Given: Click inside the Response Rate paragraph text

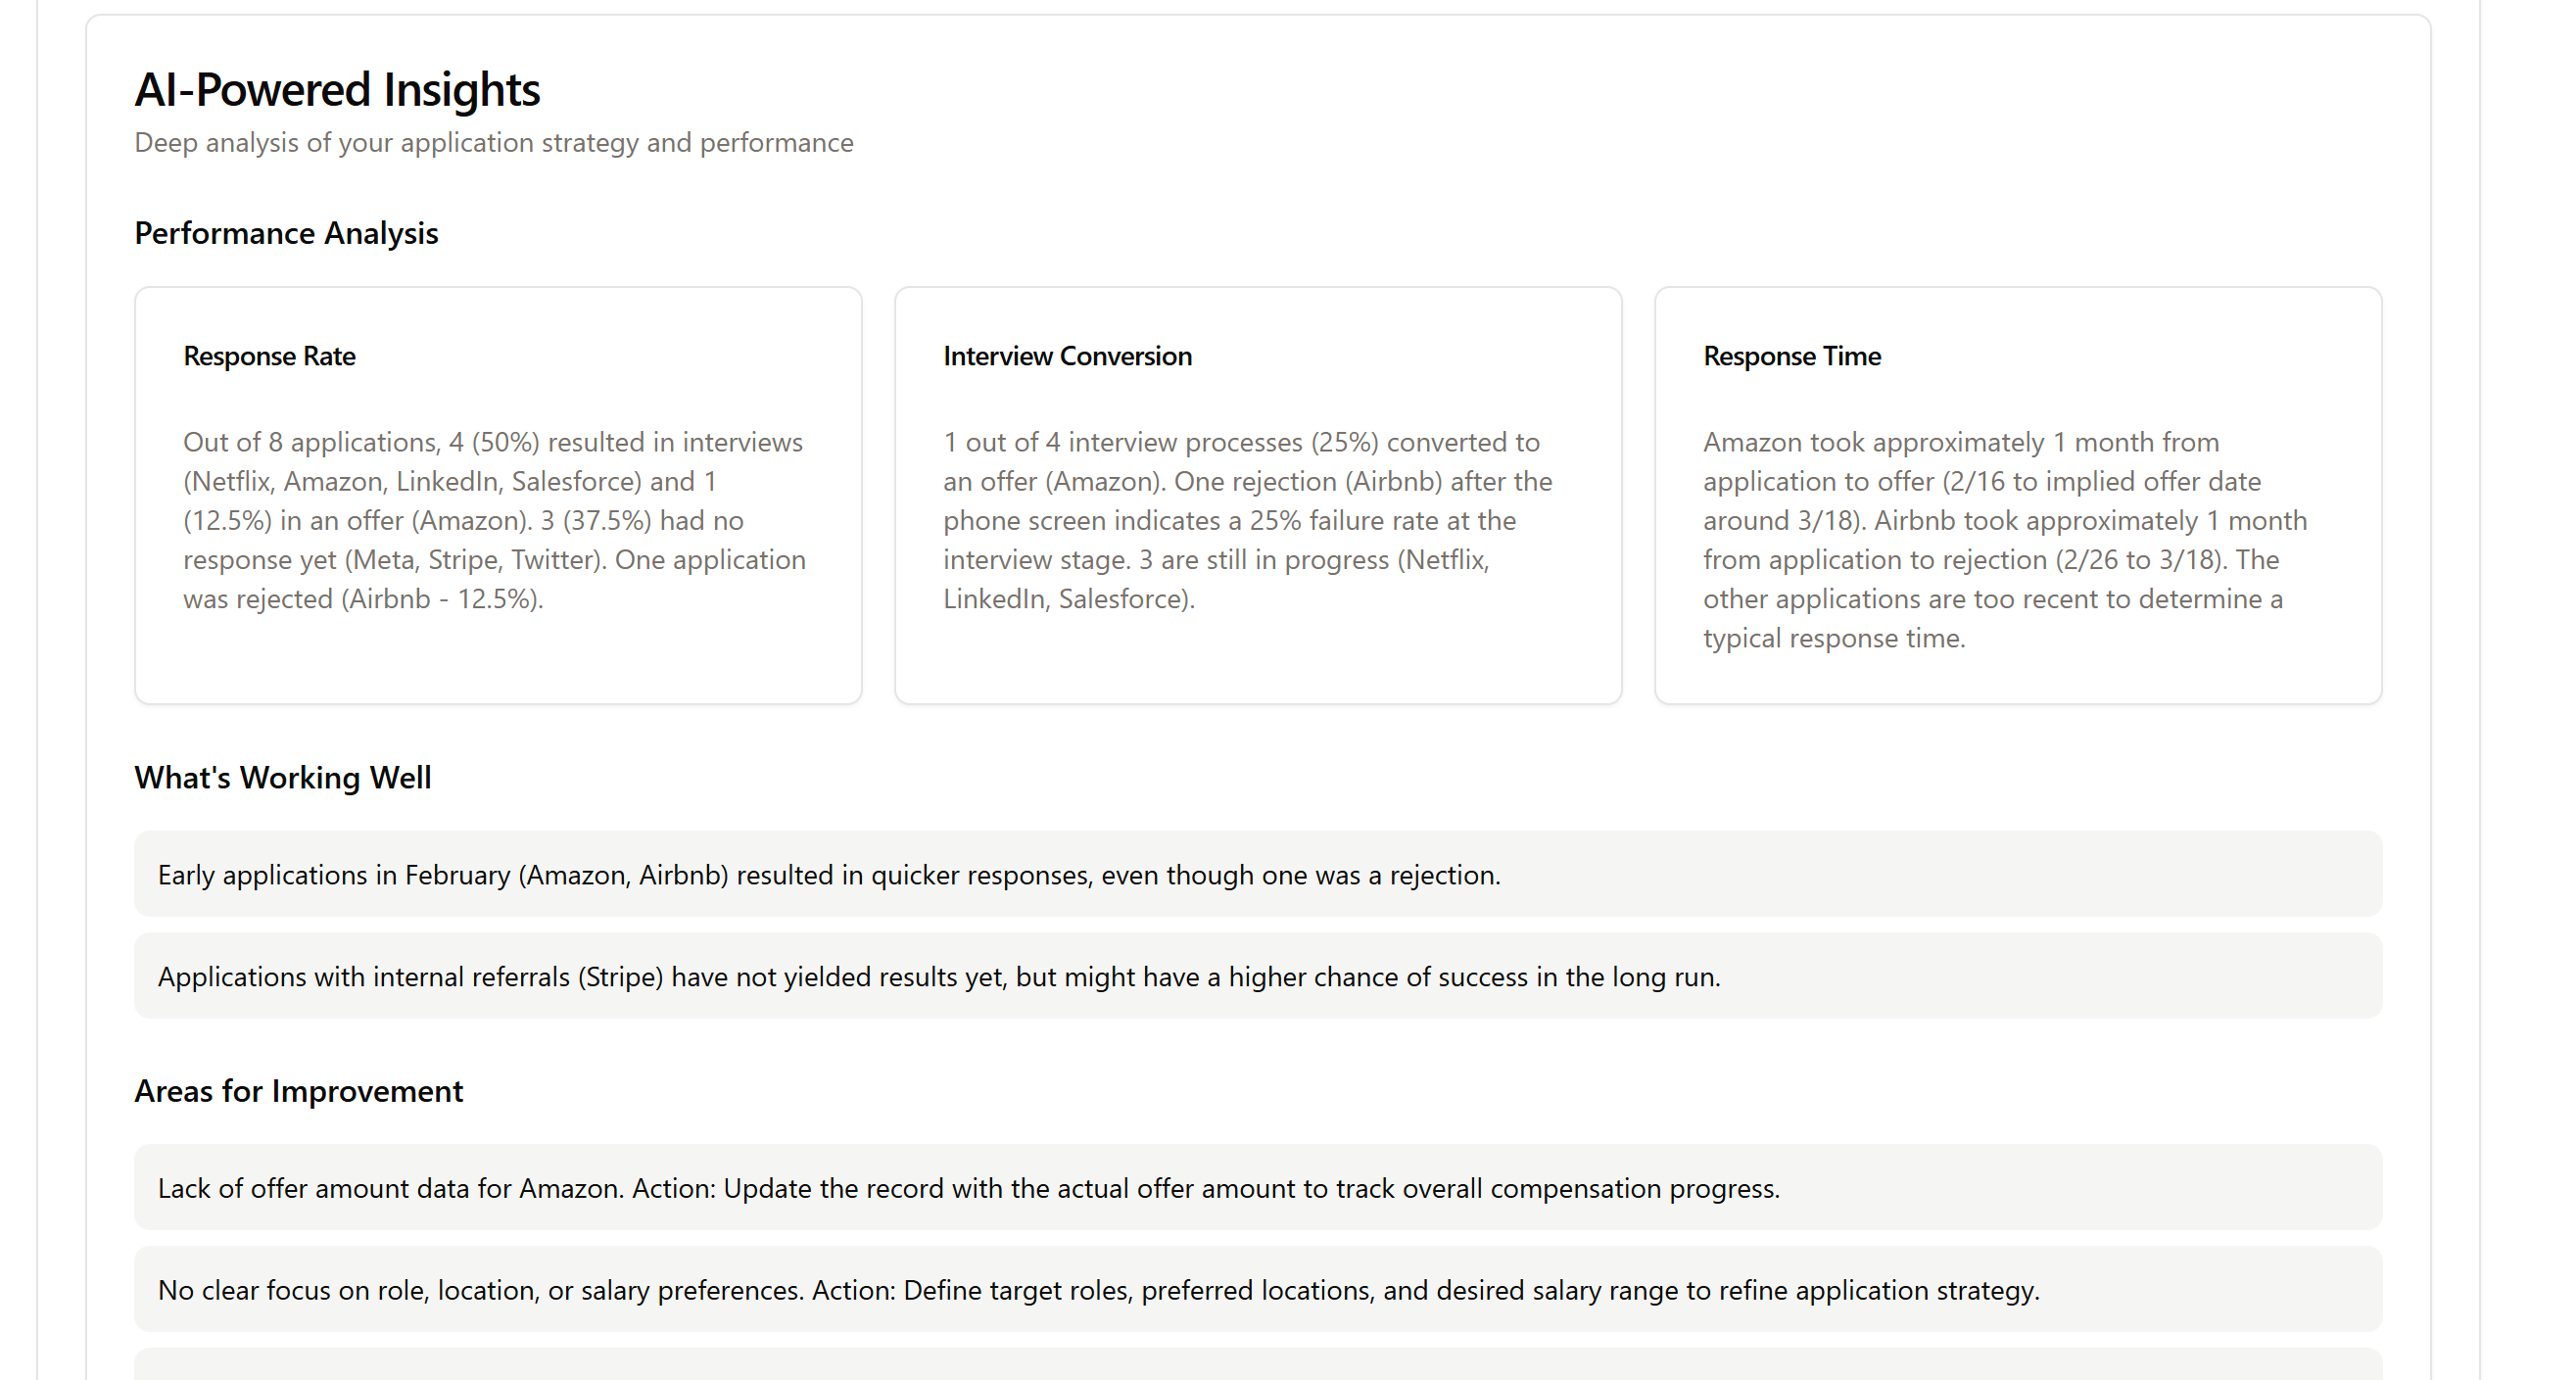Looking at the screenshot, I should (x=492, y=520).
